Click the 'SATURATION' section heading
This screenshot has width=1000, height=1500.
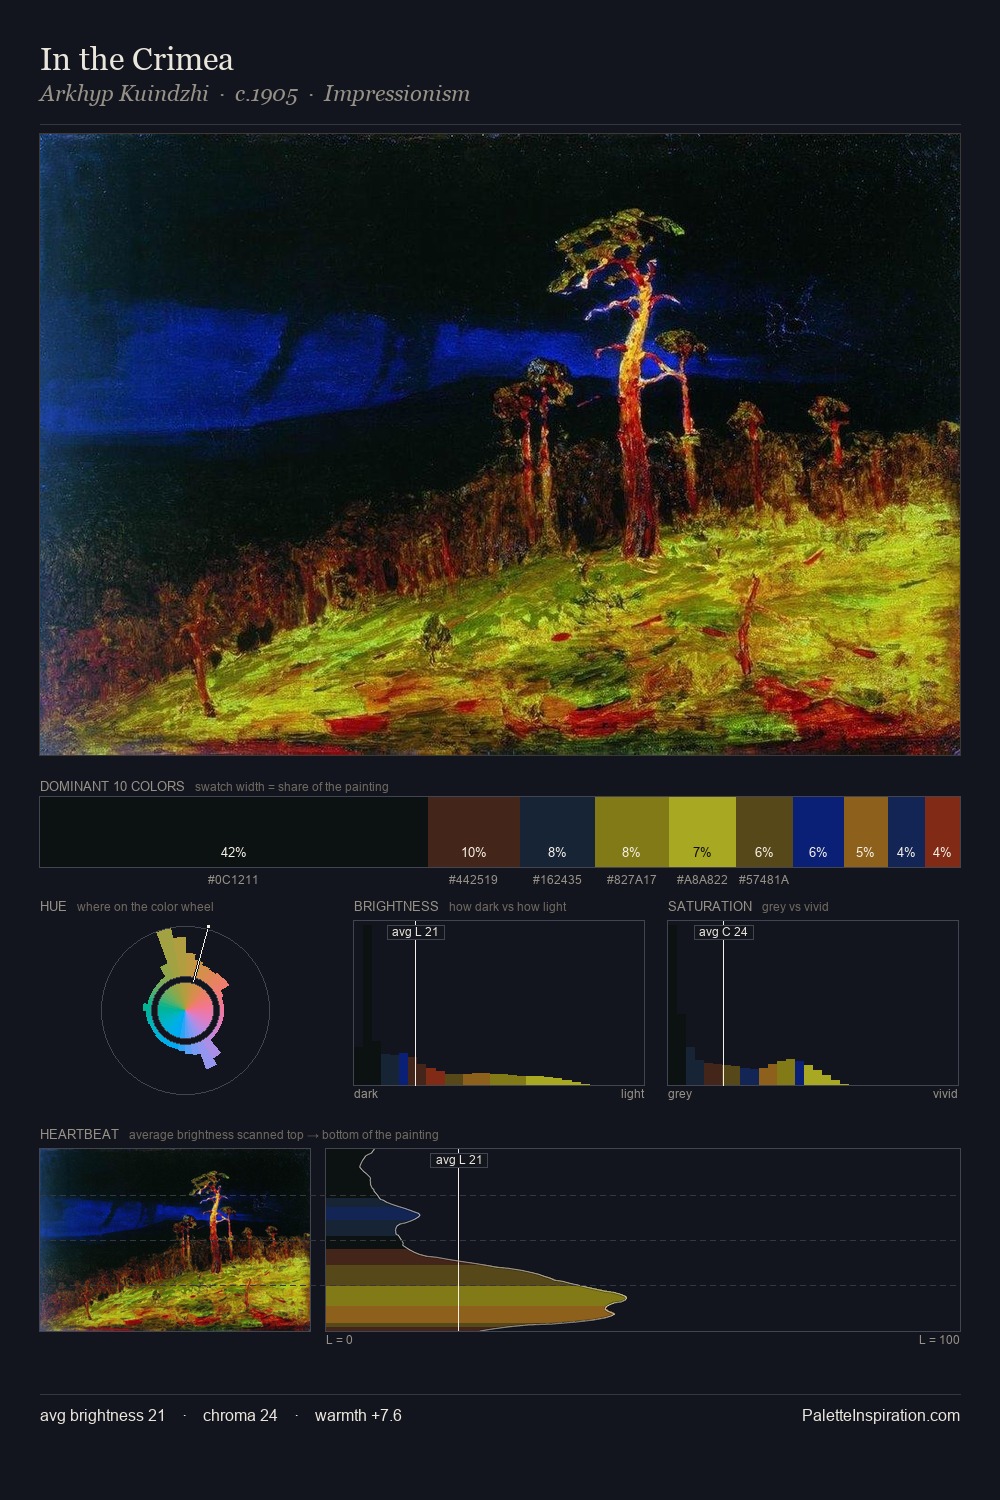(x=710, y=906)
